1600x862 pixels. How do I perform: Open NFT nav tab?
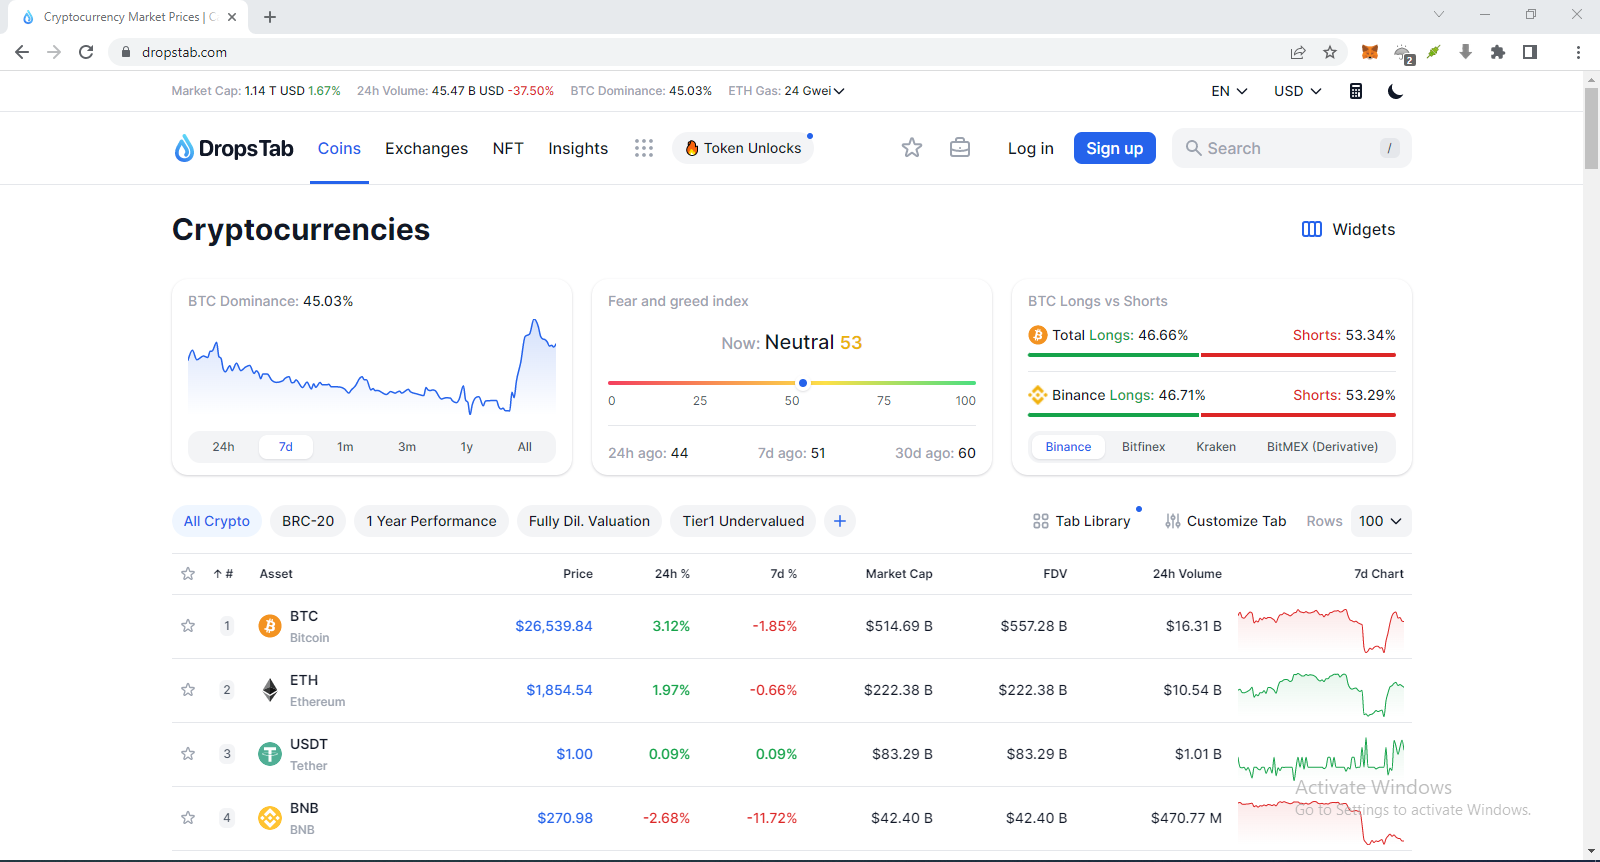pos(508,148)
